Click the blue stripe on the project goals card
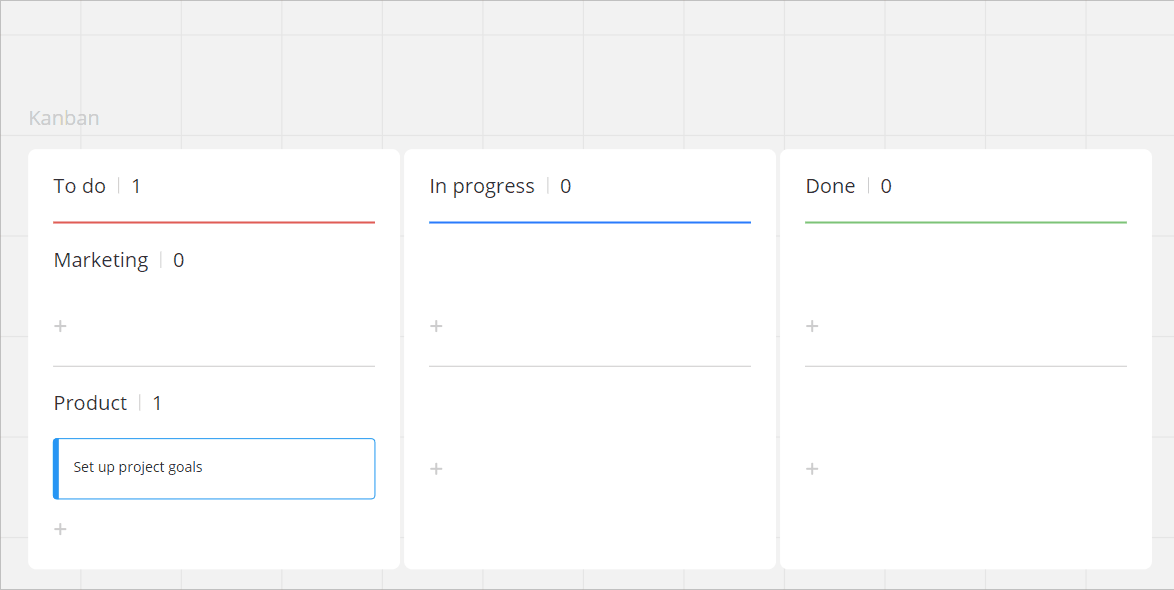Screen dimensions: 1174x590 click(56, 468)
